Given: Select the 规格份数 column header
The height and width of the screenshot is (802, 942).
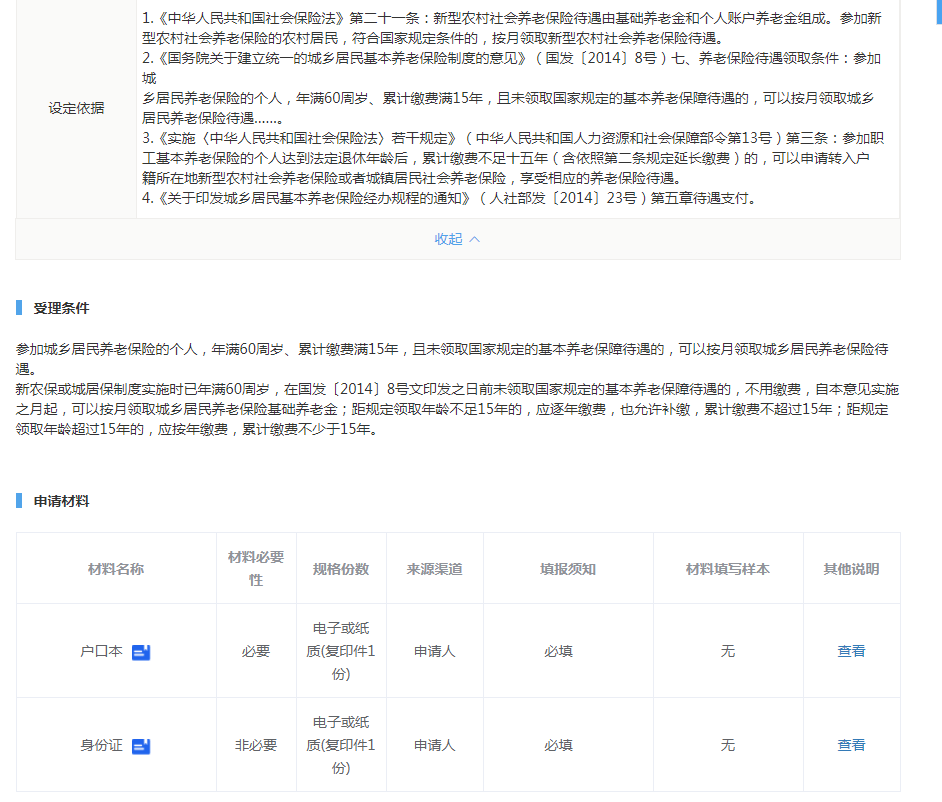Looking at the screenshot, I should 341,569.
